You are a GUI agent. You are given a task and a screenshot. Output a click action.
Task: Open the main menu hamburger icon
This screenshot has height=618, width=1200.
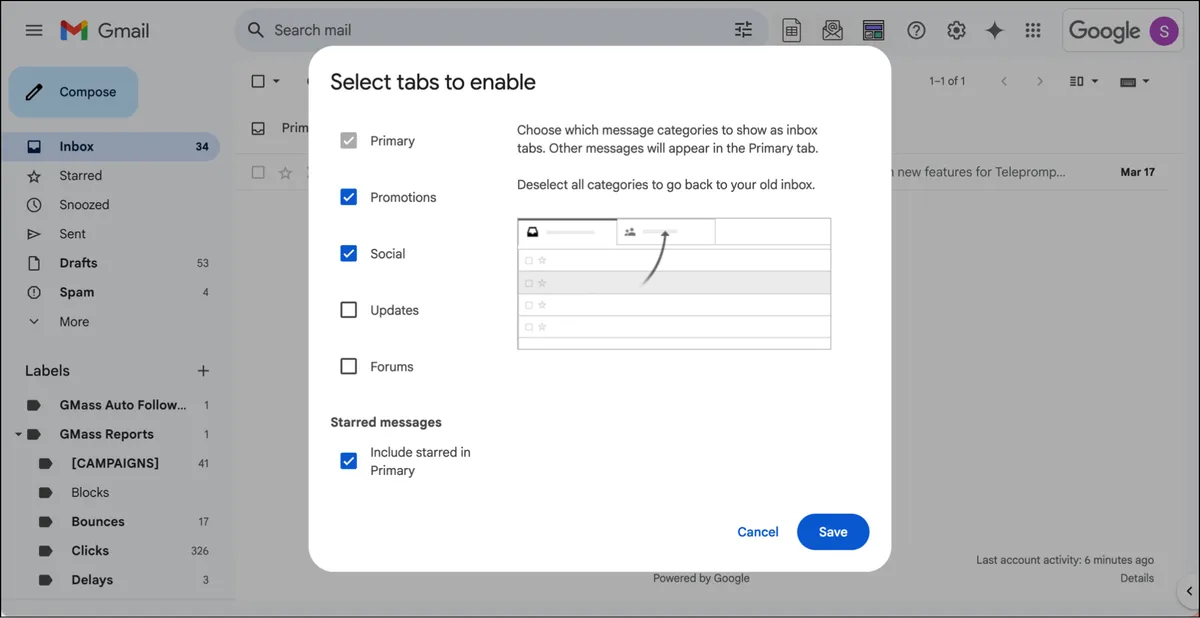click(x=34, y=30)
